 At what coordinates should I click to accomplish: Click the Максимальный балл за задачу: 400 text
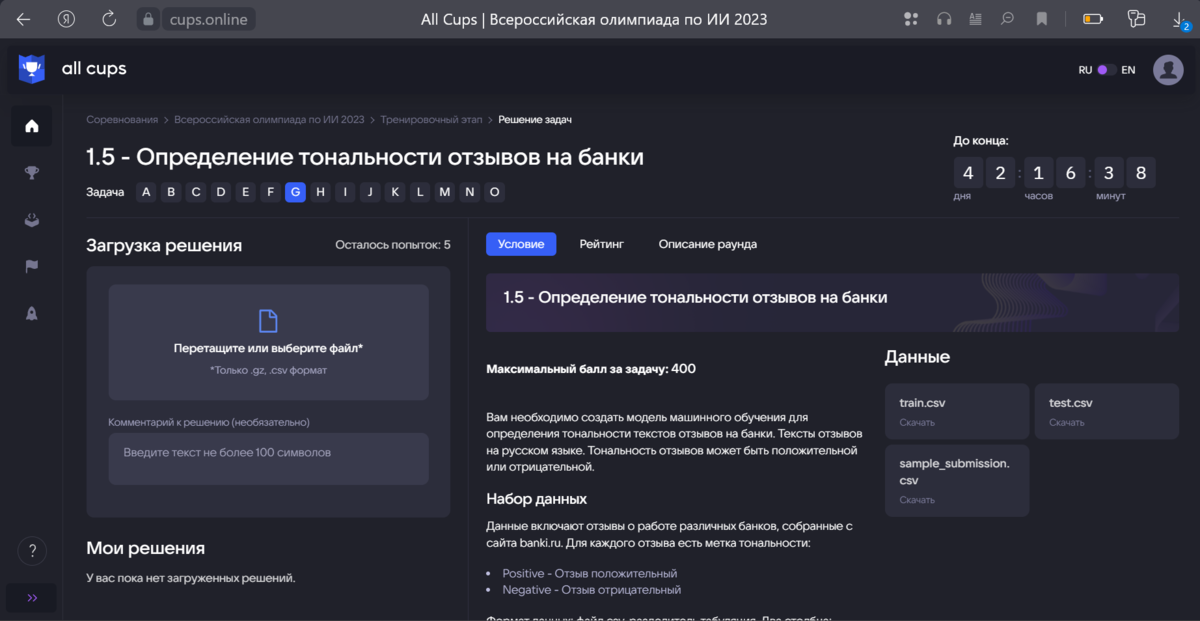coord(591,369)
